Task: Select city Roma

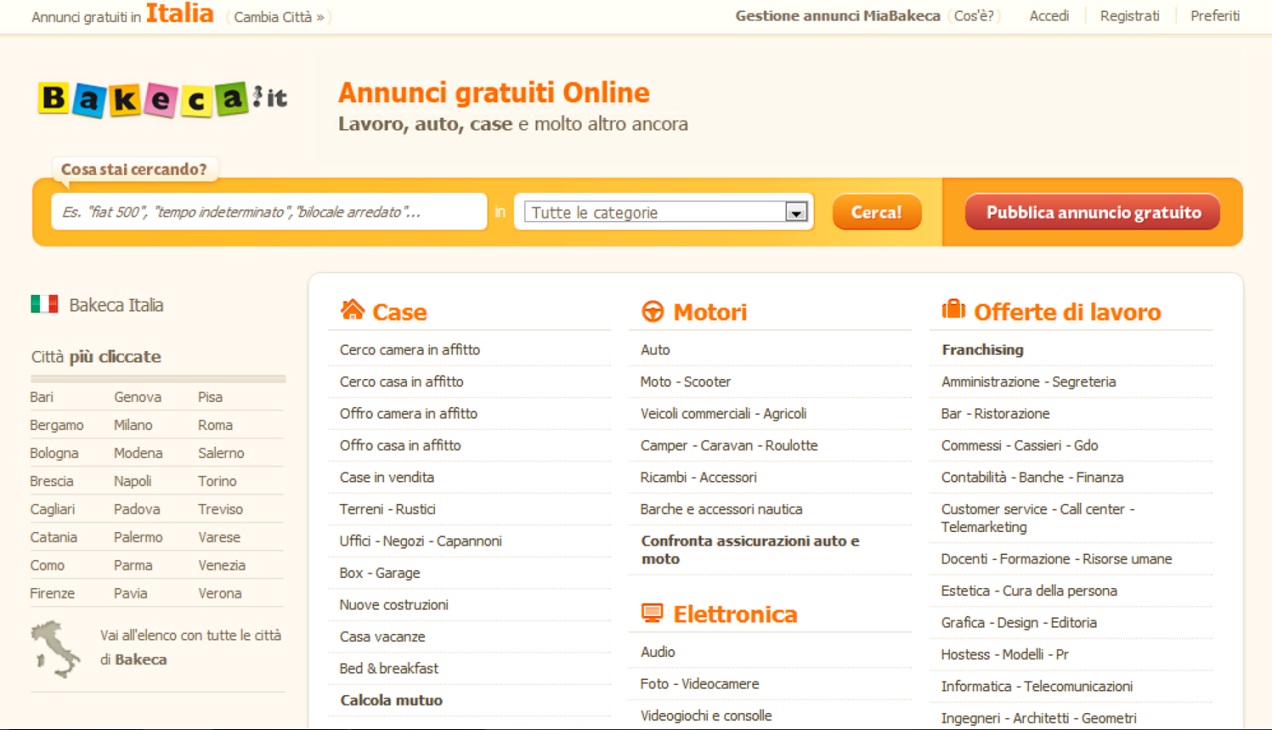Action: point(215,425)
